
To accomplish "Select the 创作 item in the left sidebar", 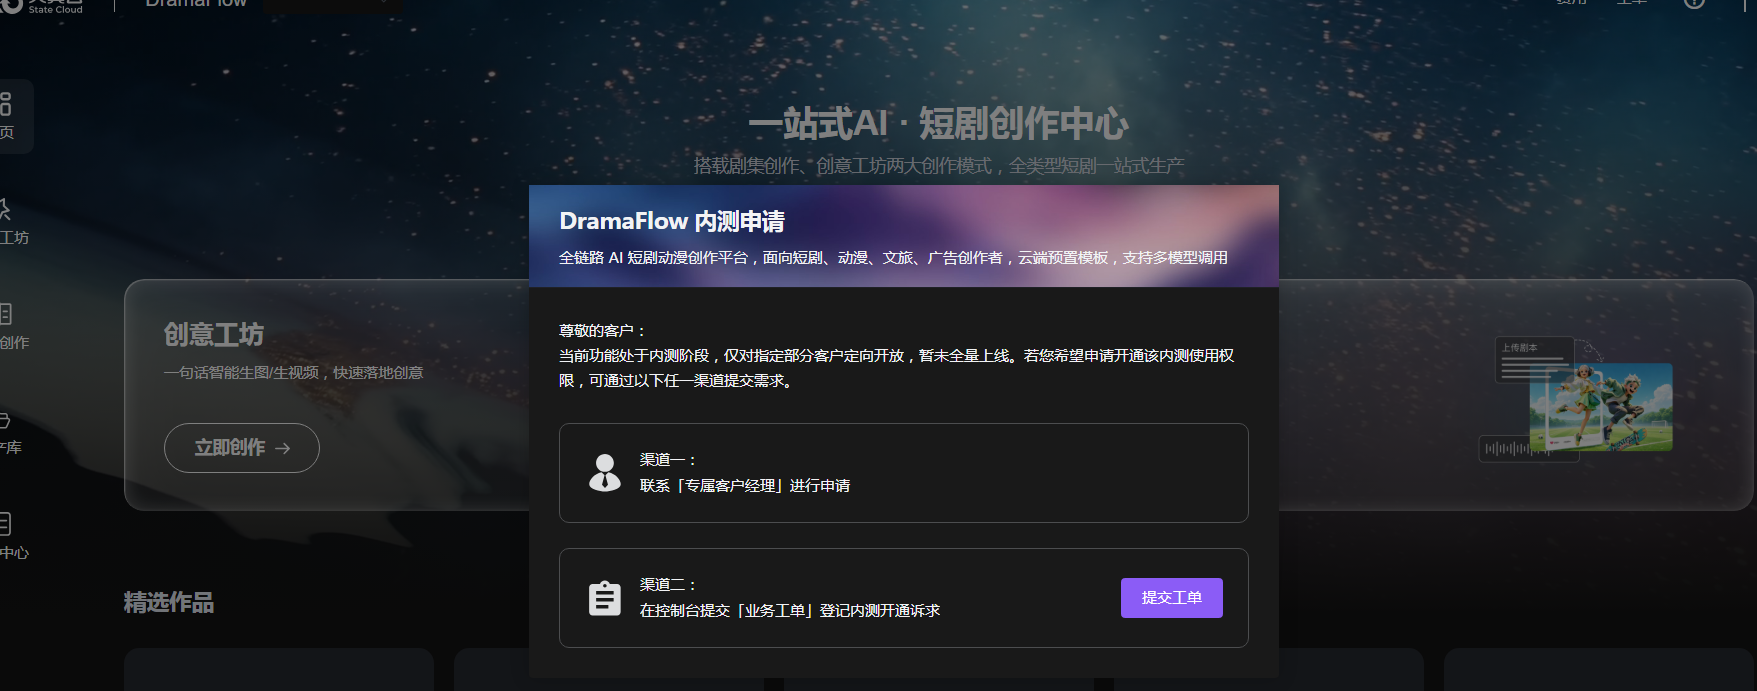I will point(12,327).
